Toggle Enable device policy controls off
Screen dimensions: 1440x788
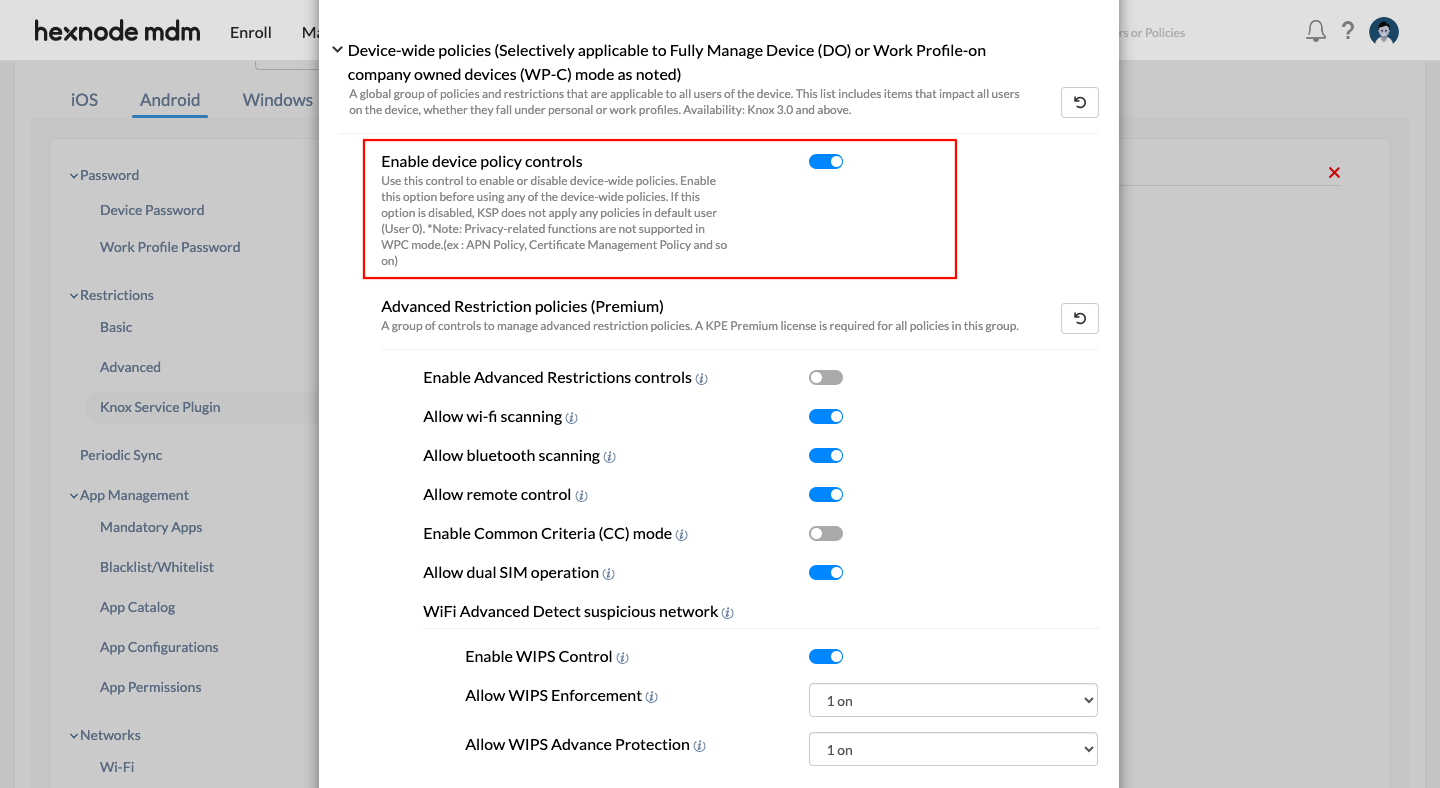tap(826, 161)
